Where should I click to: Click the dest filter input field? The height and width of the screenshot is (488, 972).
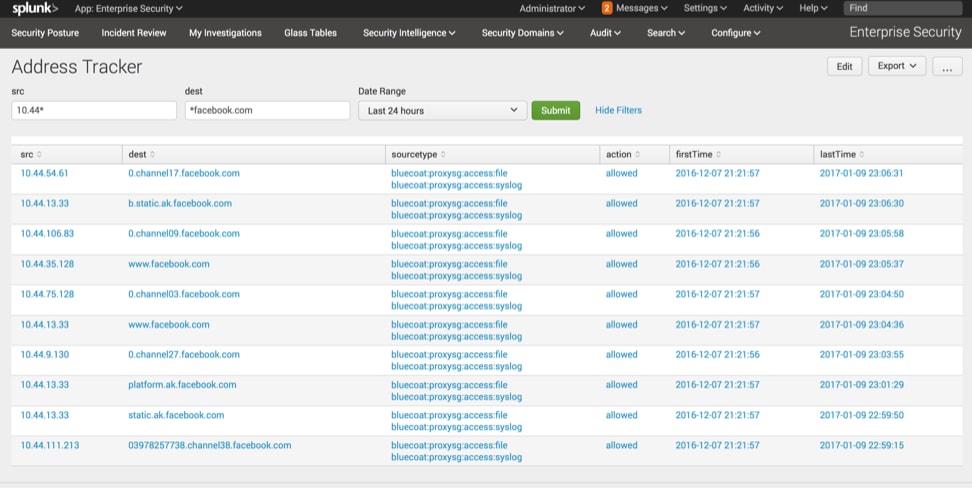tap(268, 110)
